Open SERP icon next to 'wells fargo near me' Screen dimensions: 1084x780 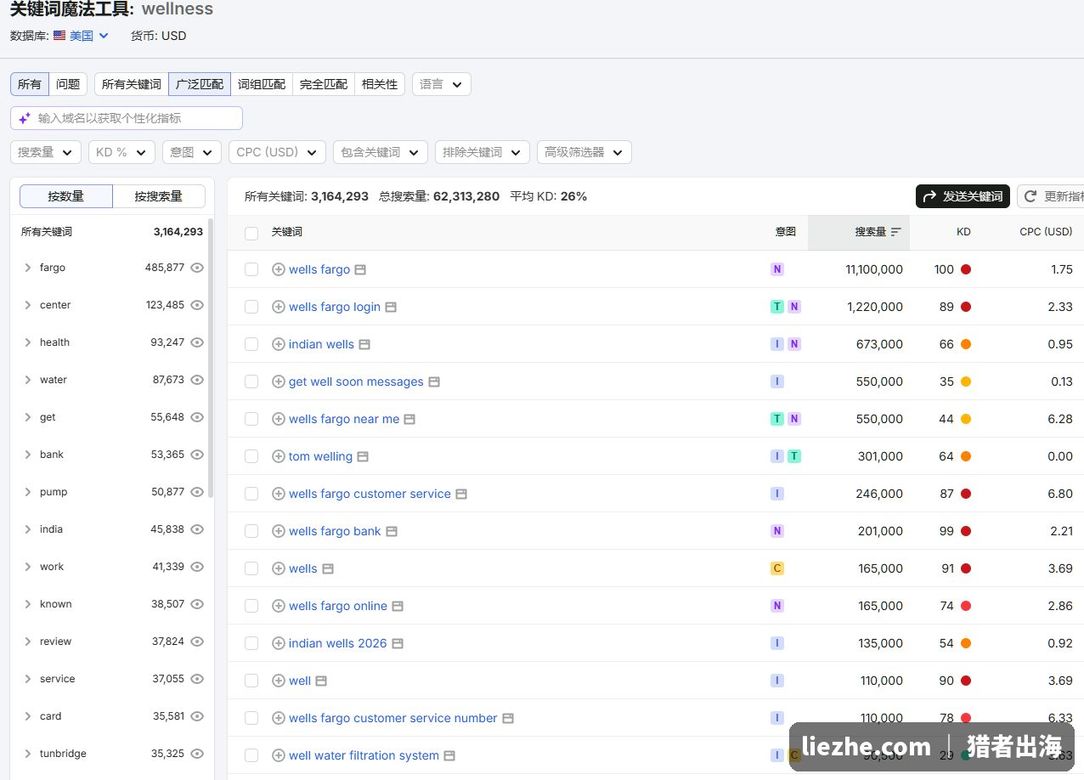click(409, 419)
